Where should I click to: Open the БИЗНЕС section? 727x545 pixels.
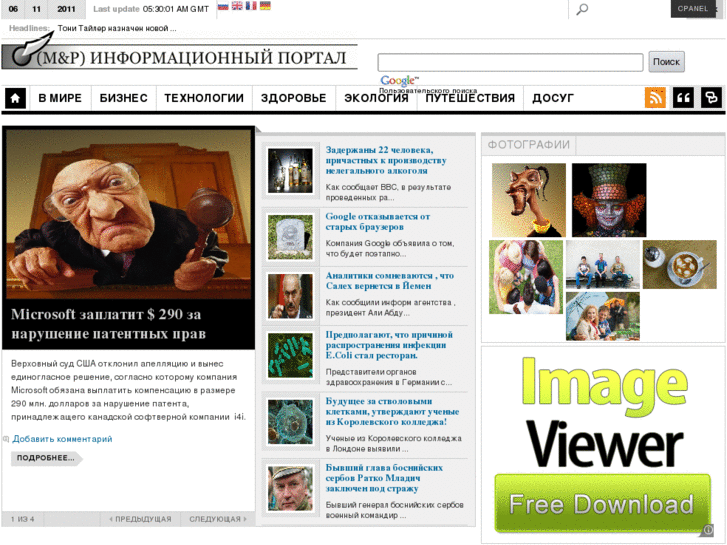pyautogui.click(x=123, y=98)
